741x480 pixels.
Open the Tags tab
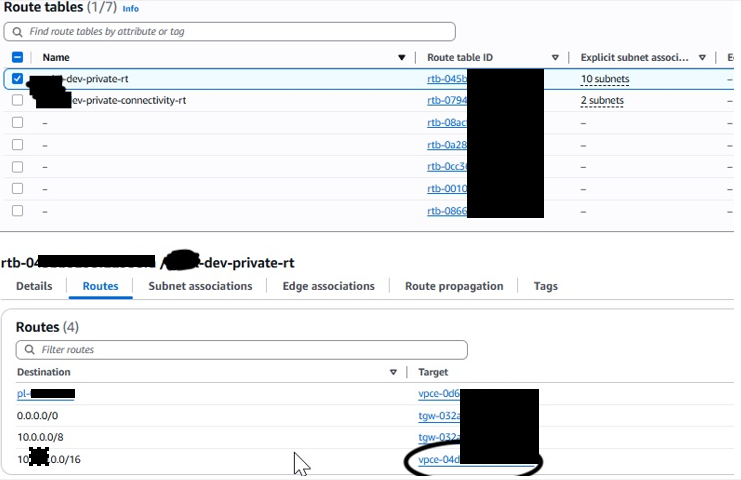pos(546,286)
